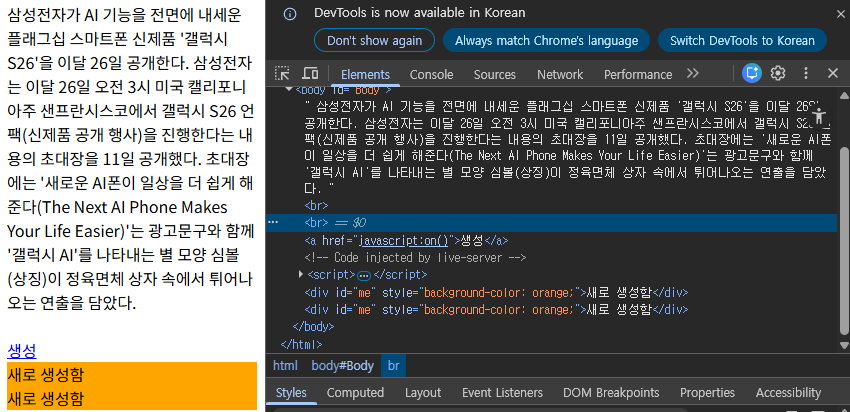Click body#Body in the breadcrumb bar
This screenshot has height=412, width=850.
(343, 365)
